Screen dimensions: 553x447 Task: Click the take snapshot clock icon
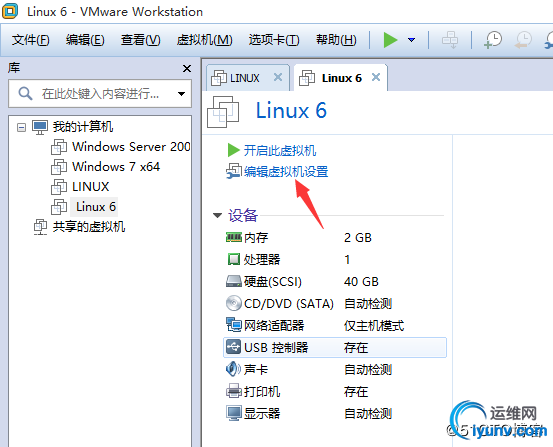point(493,40)
